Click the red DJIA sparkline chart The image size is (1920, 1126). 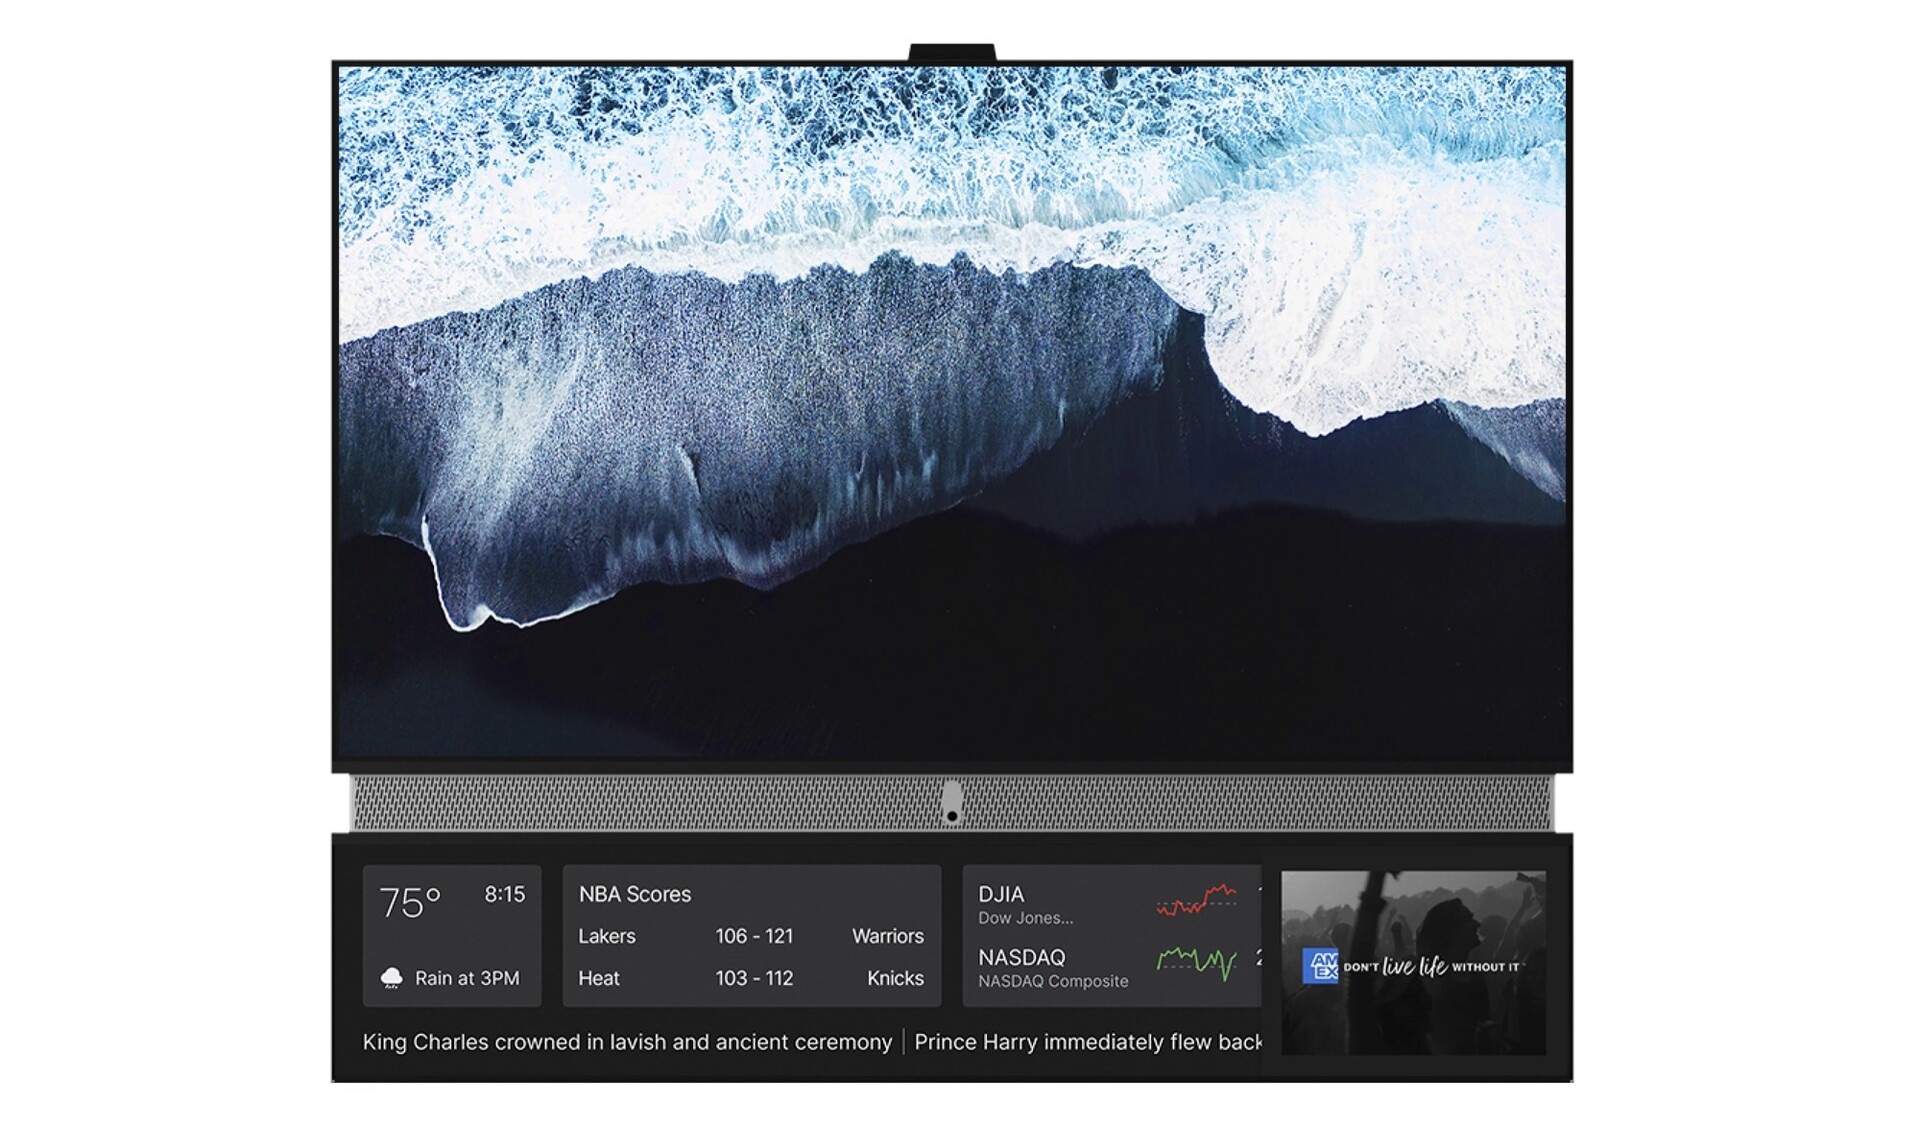1197,901
